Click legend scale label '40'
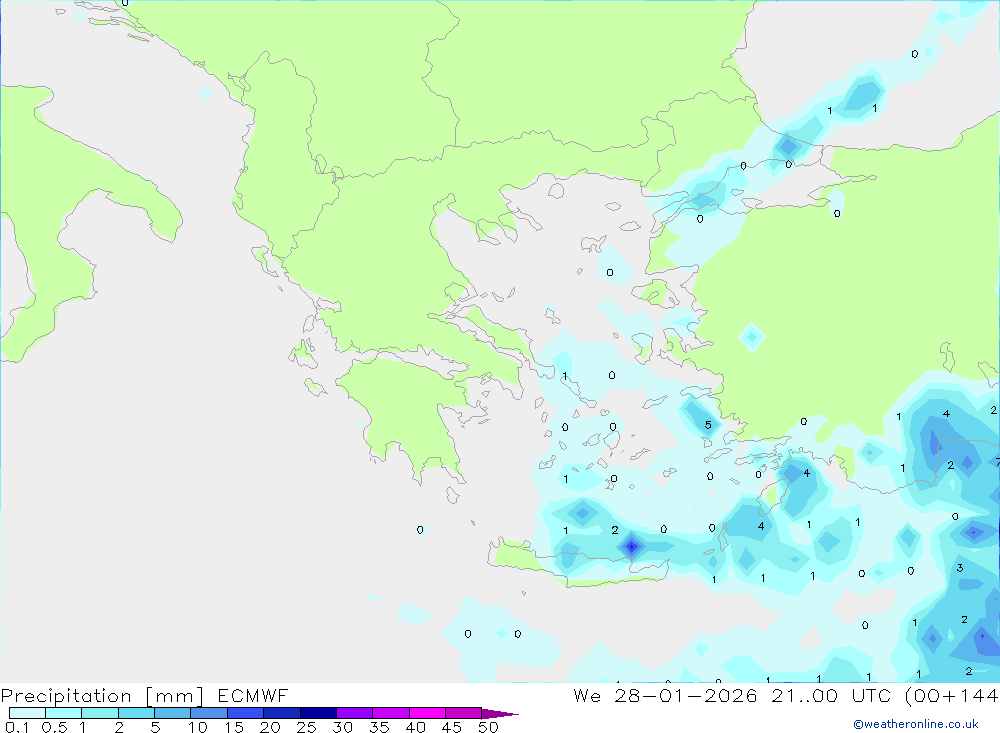 click(415, 727)
